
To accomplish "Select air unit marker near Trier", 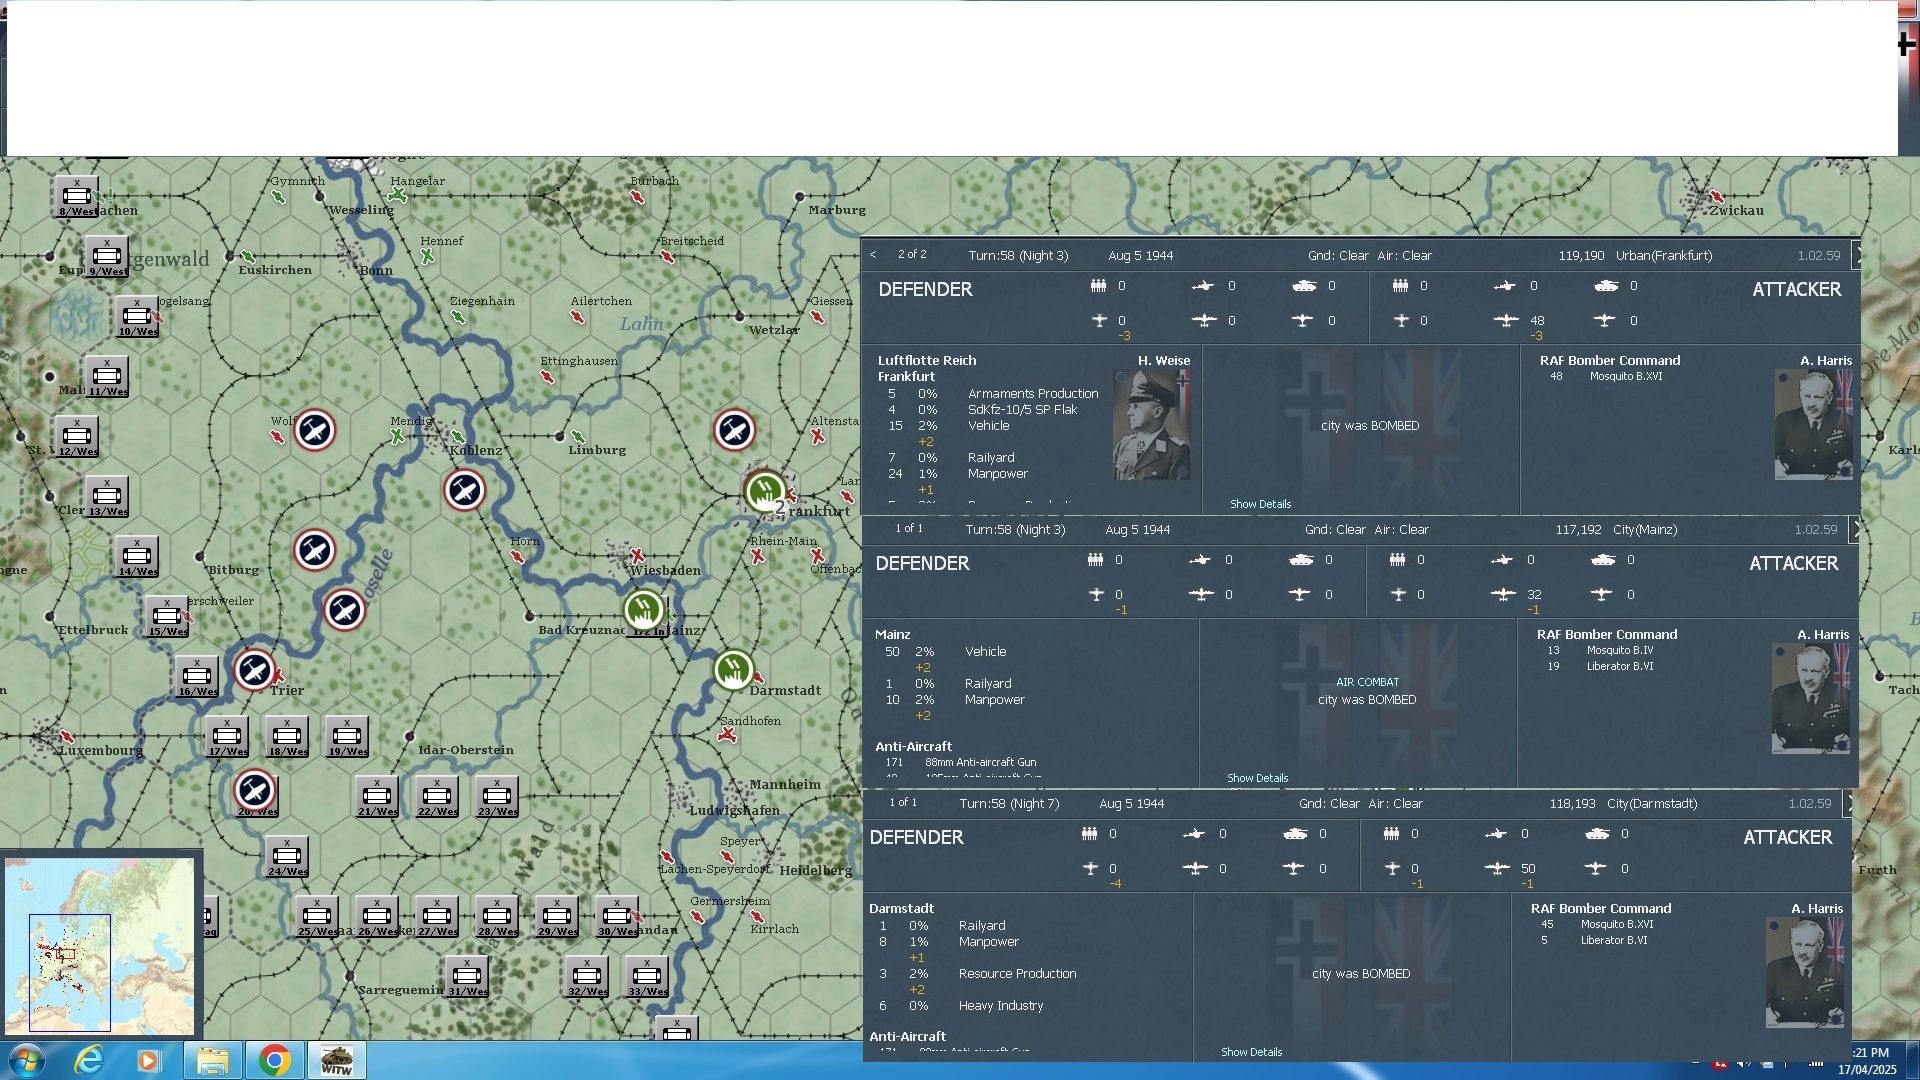I will 254,670.
